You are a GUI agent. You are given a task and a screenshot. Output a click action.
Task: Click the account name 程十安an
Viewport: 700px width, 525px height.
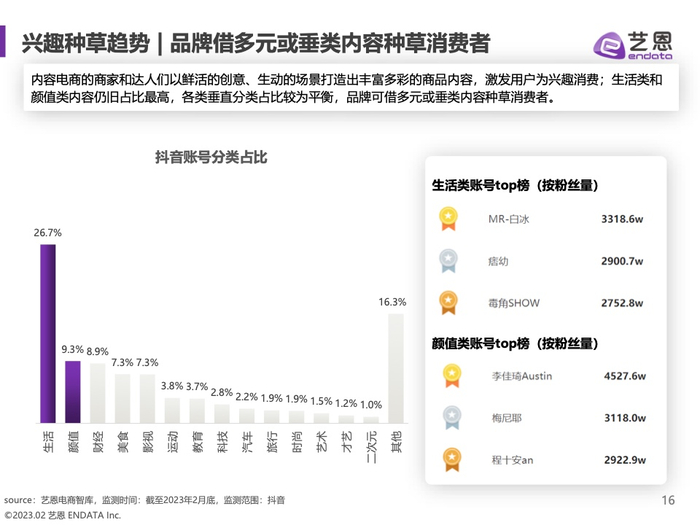512,460
